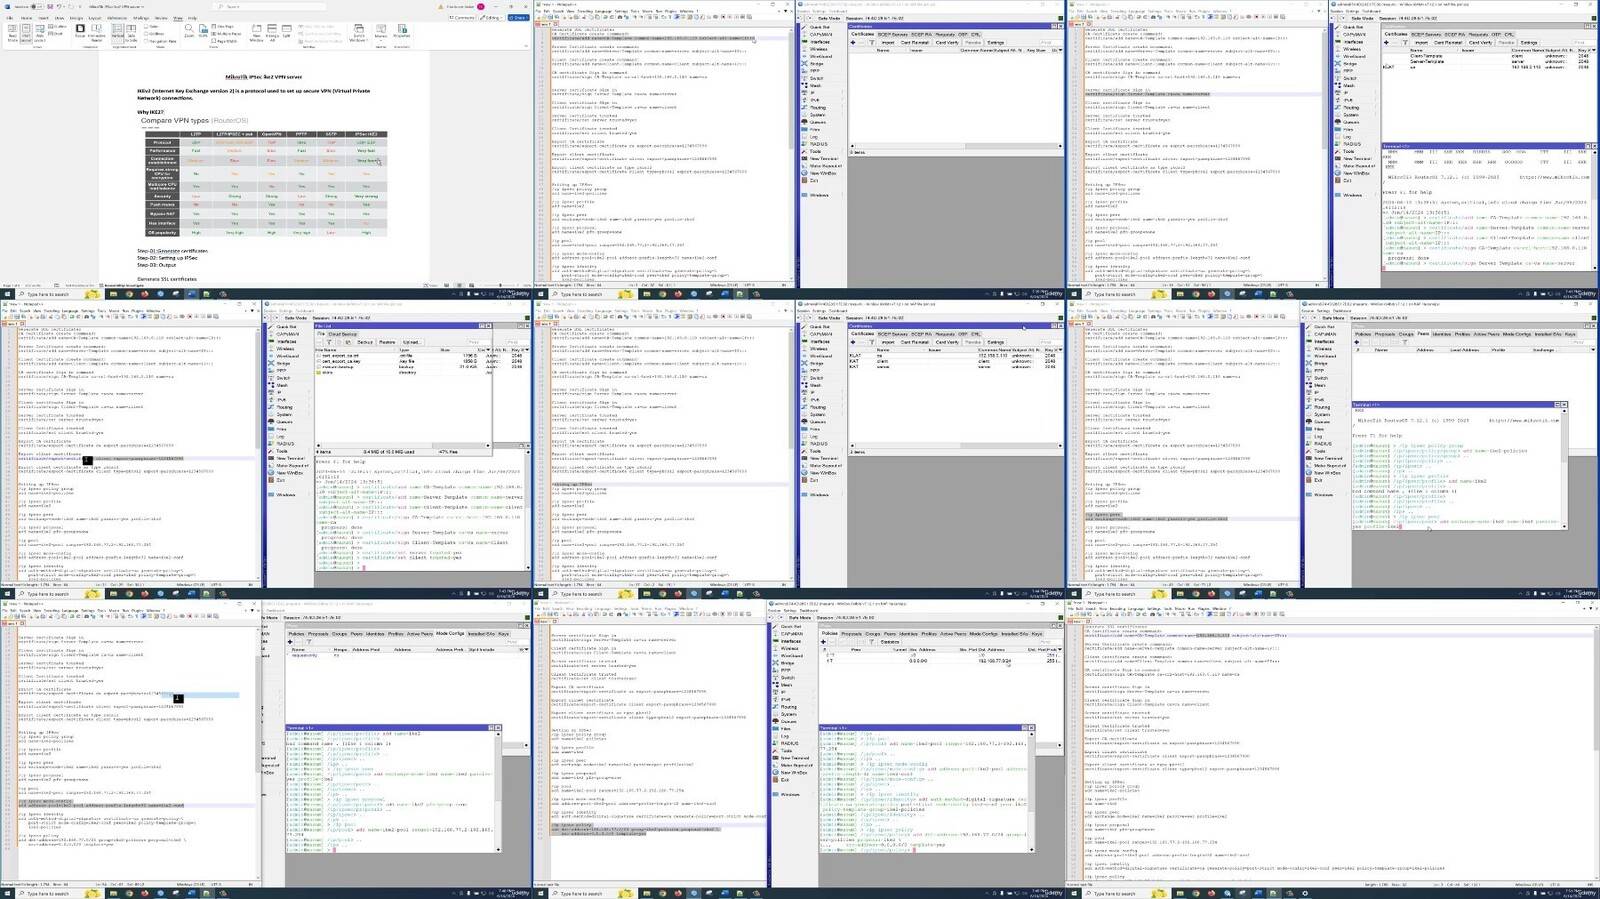Open the Insert tab in Word
This screenshot has width=1600, height=899.
pos(43,18)
